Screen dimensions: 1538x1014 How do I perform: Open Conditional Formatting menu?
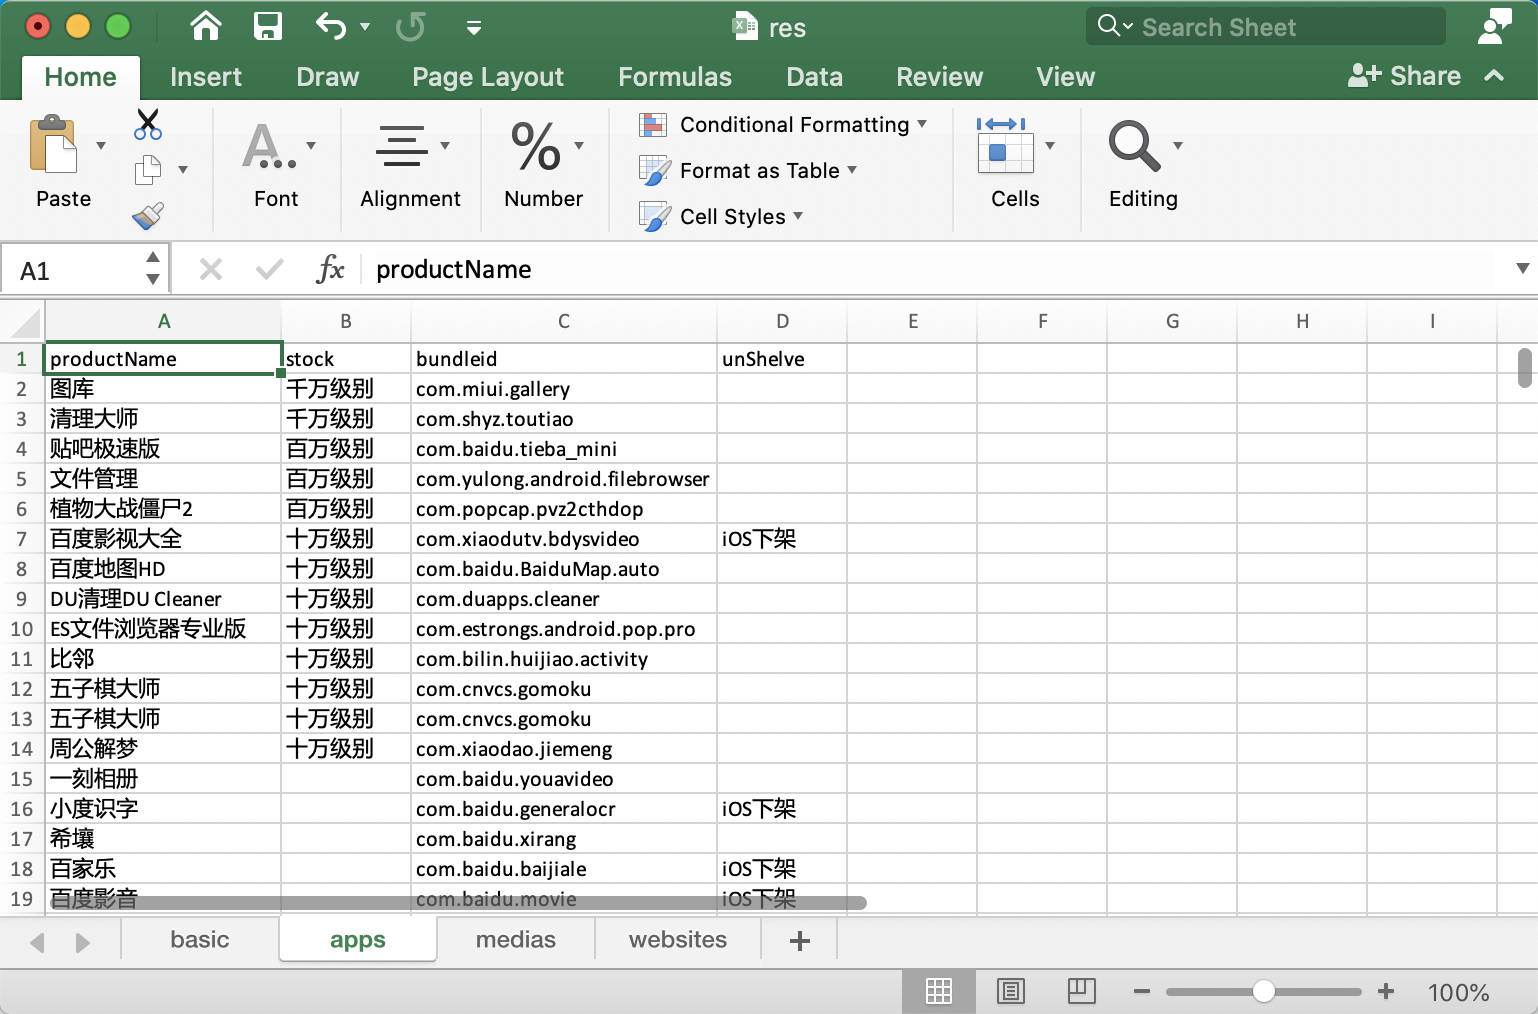coord(783,125)
